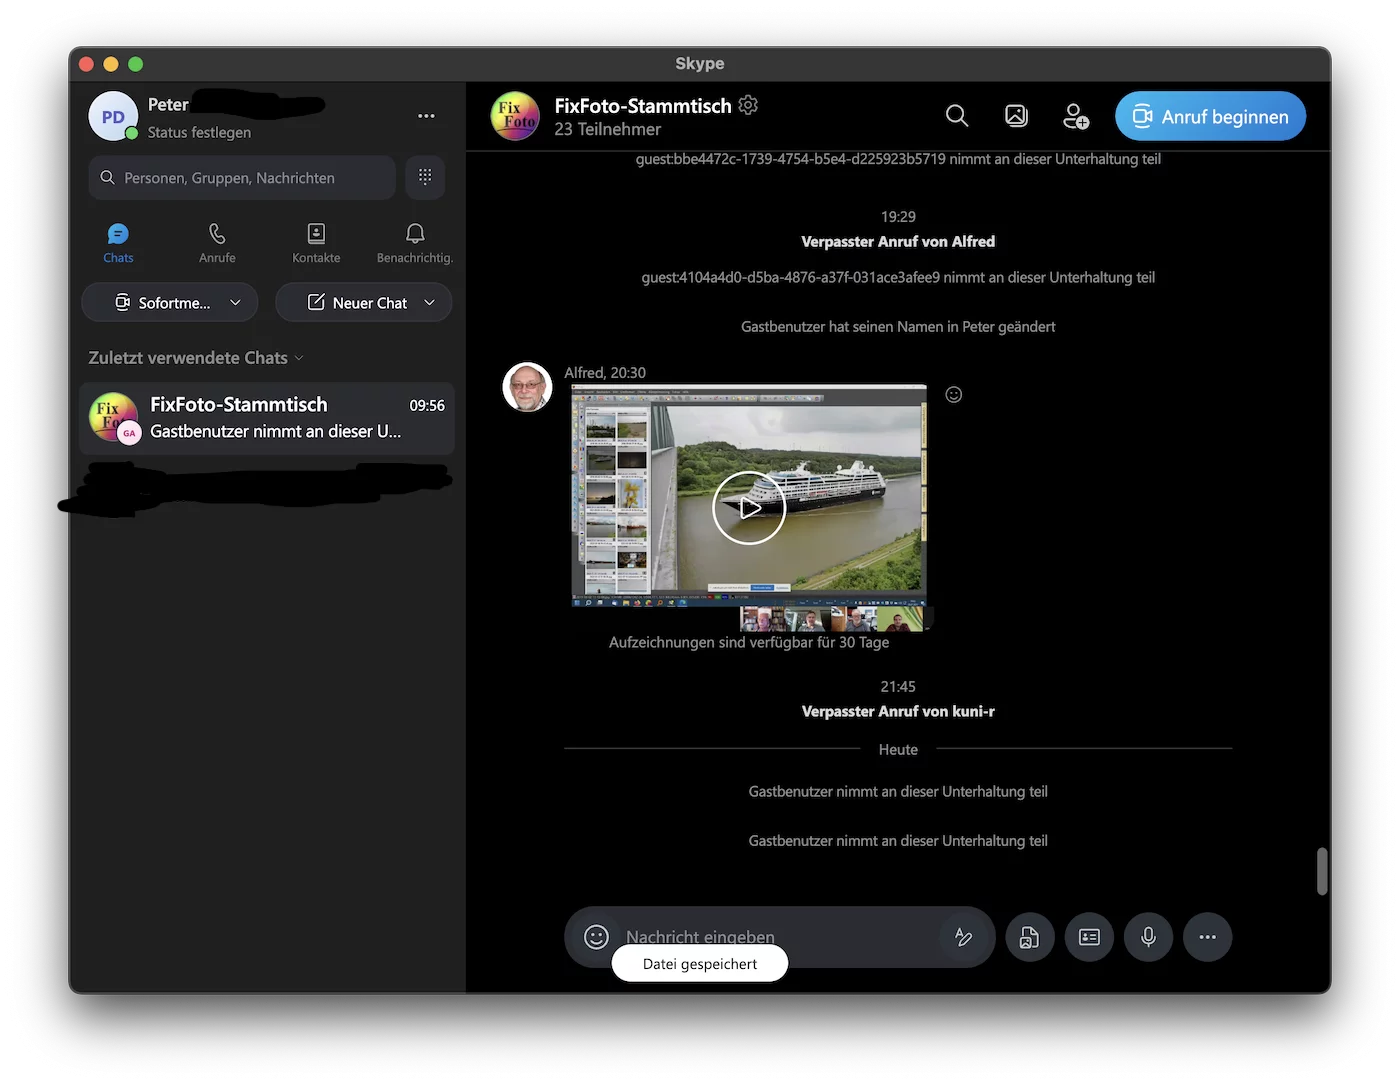Open search within the FixFoto-Stammtisch chat

click(x=957, y=116)
